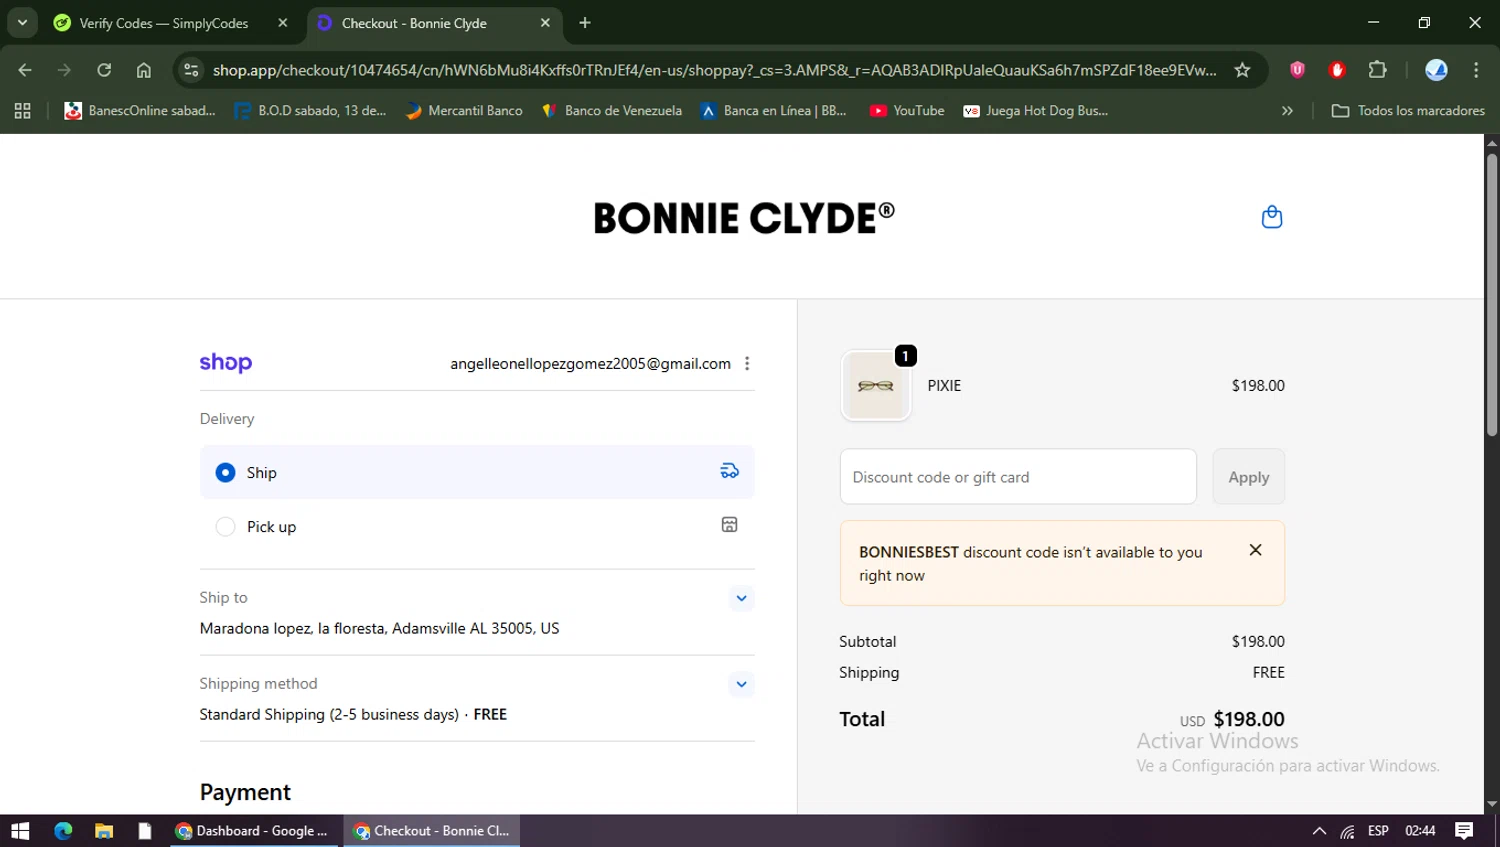View site information icon in address bar

coord(191,70)
